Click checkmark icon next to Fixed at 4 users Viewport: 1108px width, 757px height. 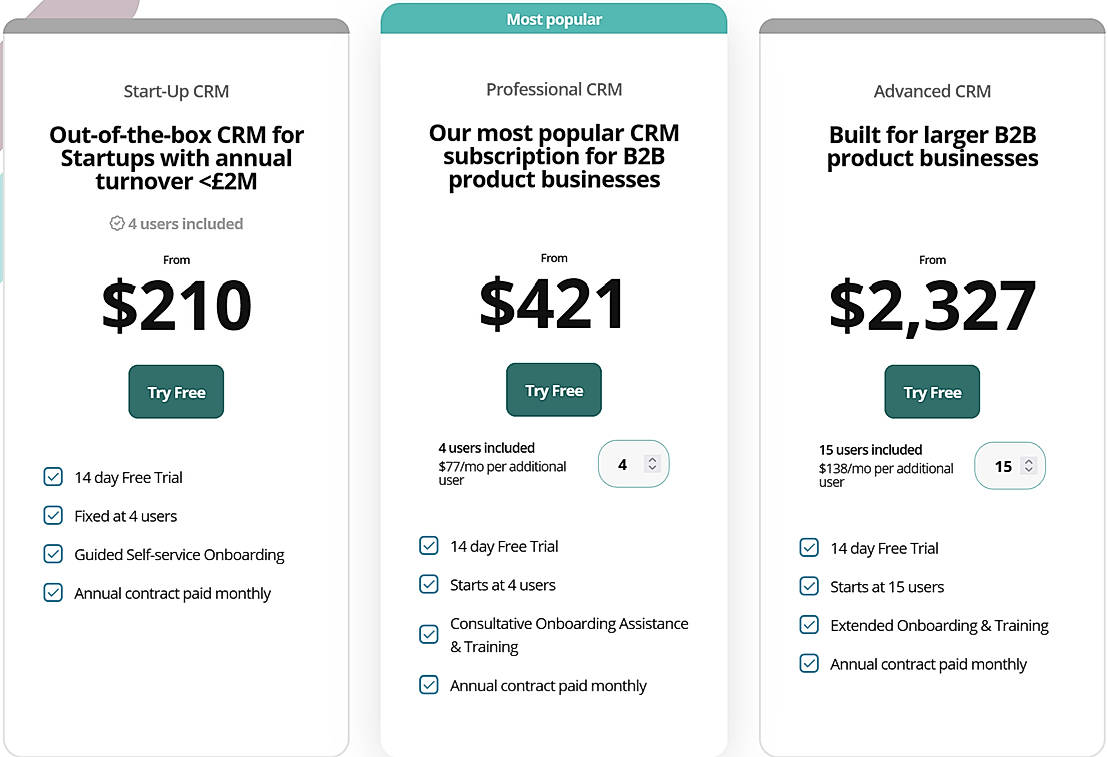point(53,516)
